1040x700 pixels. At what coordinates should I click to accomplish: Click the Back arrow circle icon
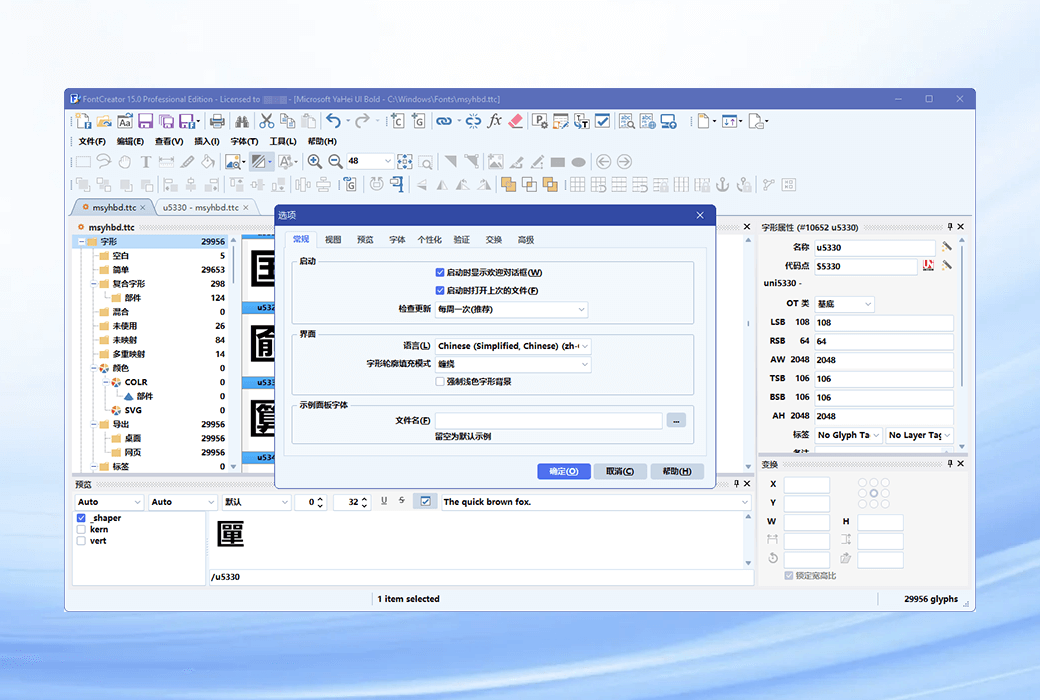point(603,161)
